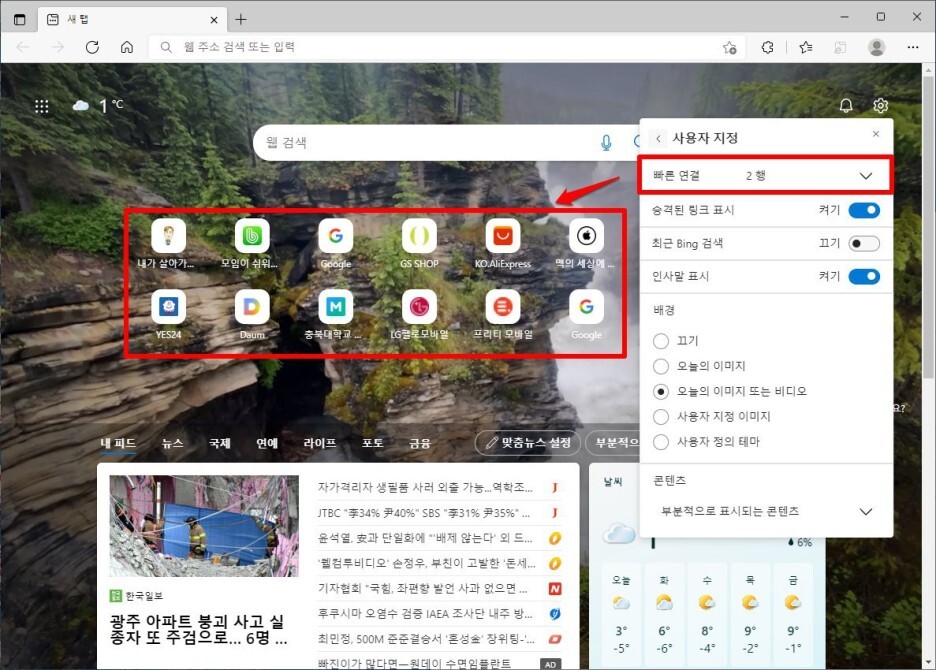This screenshot has height=670, width=936.
Task: Select 사용자 지정 이미지 option
Action: [x=661, y=416]
